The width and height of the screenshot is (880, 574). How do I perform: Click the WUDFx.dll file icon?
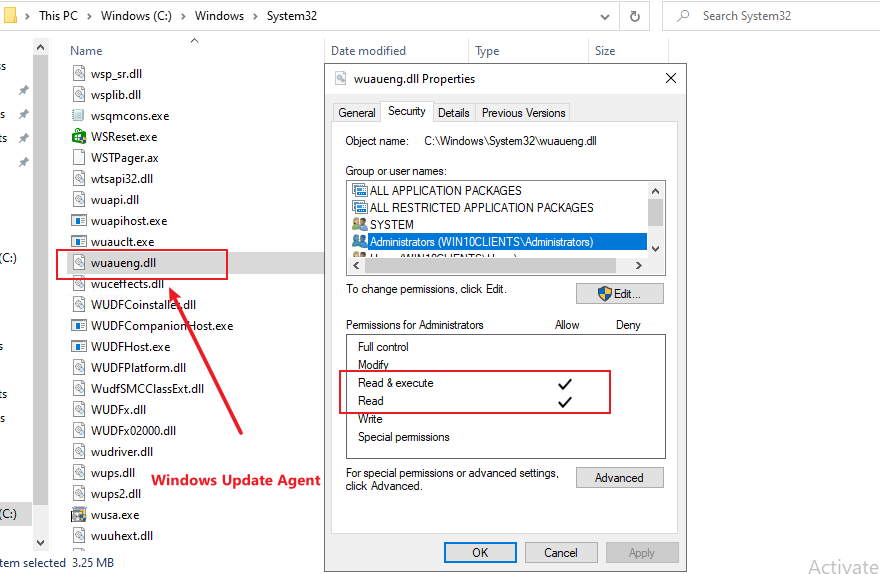coord(79,409)
